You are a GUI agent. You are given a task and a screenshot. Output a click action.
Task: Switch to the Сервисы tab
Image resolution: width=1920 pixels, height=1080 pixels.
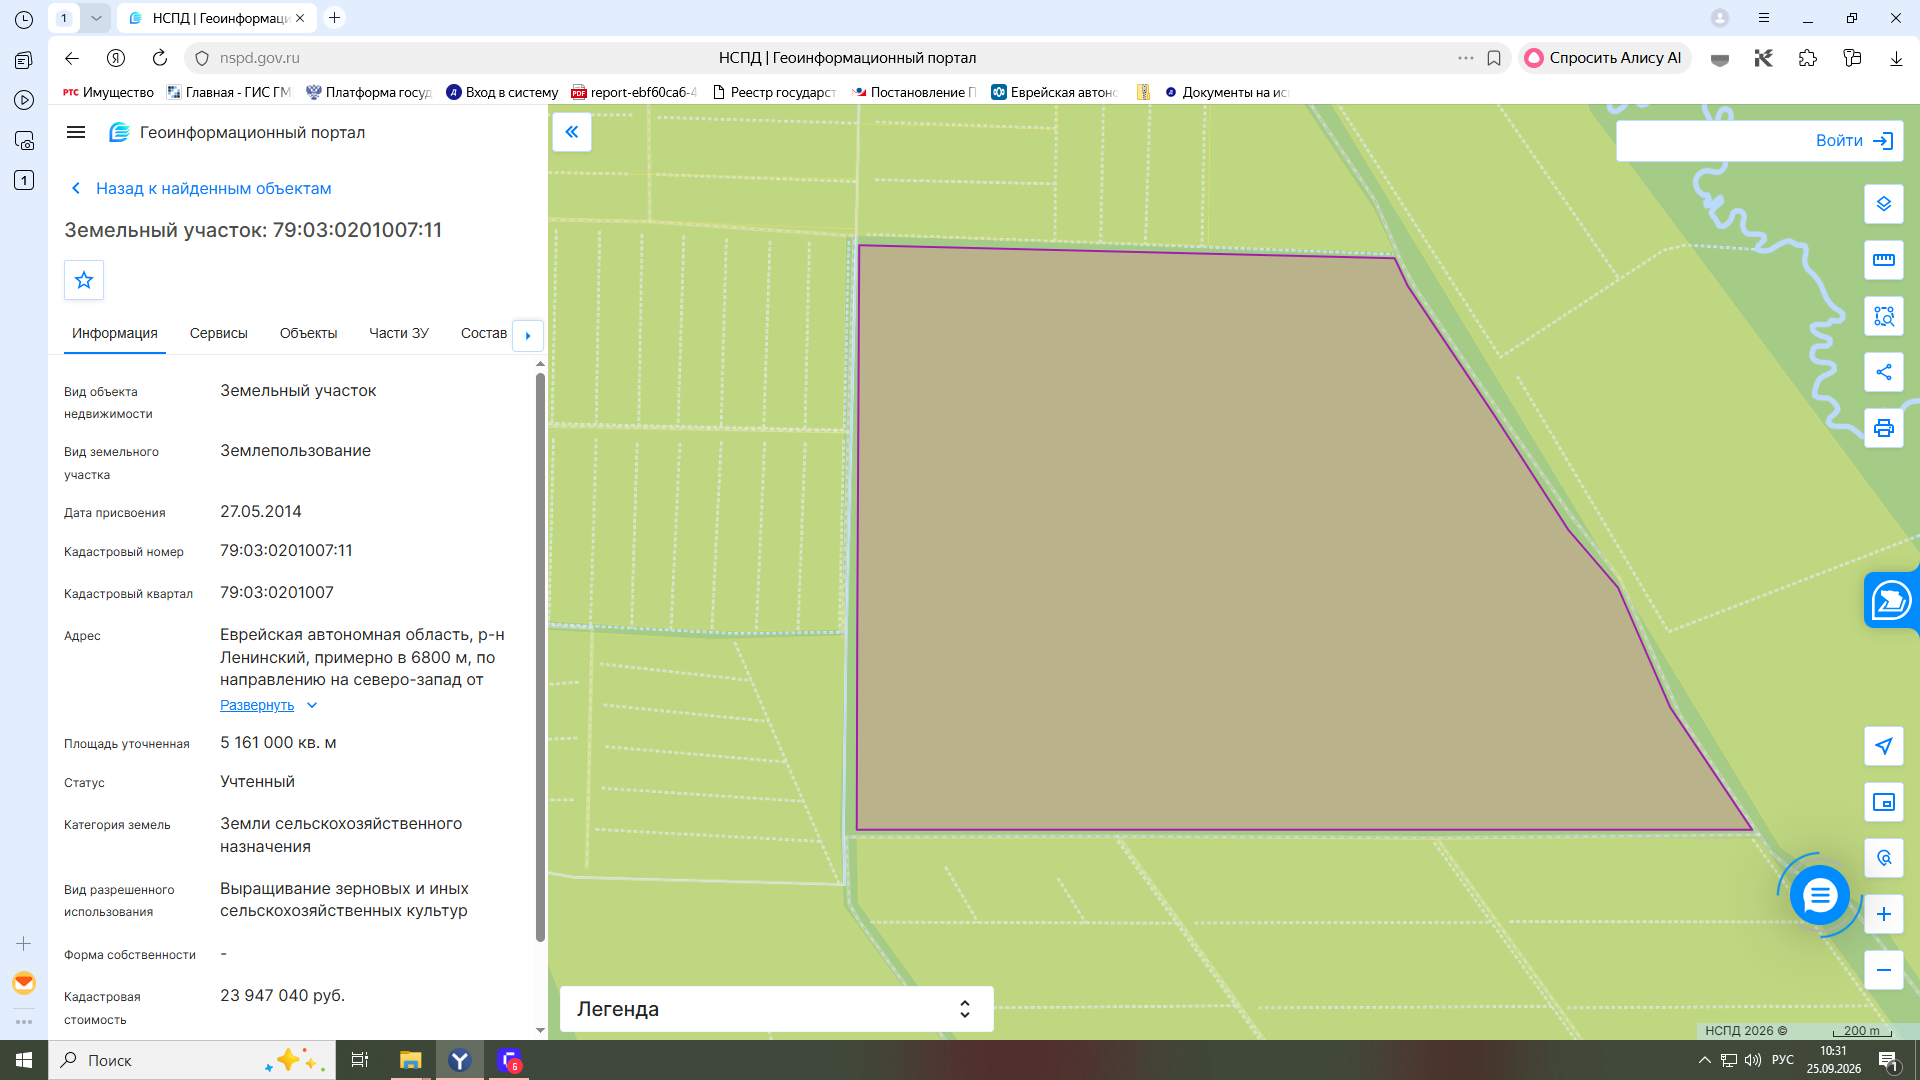[x=219, y=333]
